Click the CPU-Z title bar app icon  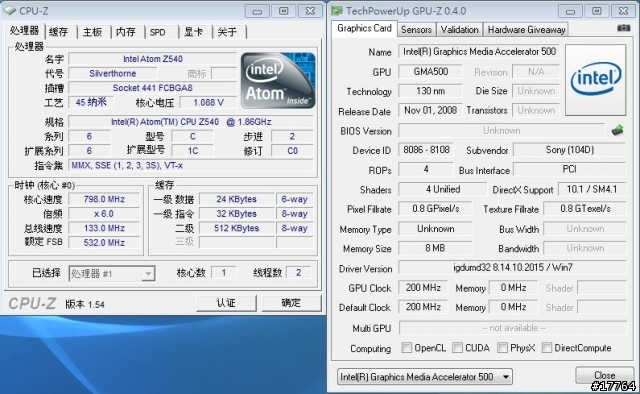(9, 10)
